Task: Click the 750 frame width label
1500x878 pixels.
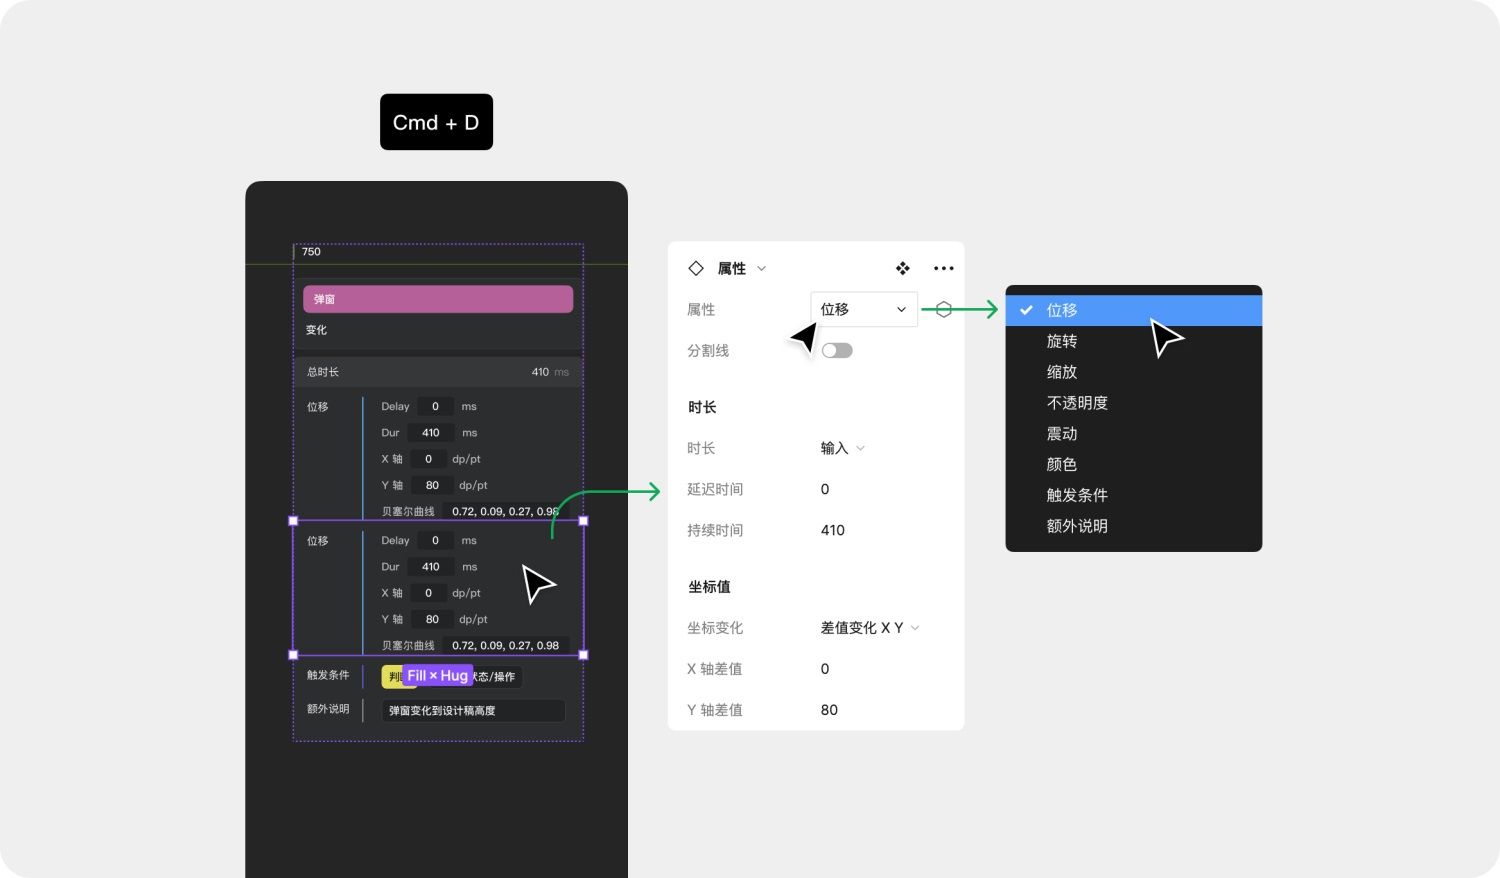Action: (x=311, y=252)
